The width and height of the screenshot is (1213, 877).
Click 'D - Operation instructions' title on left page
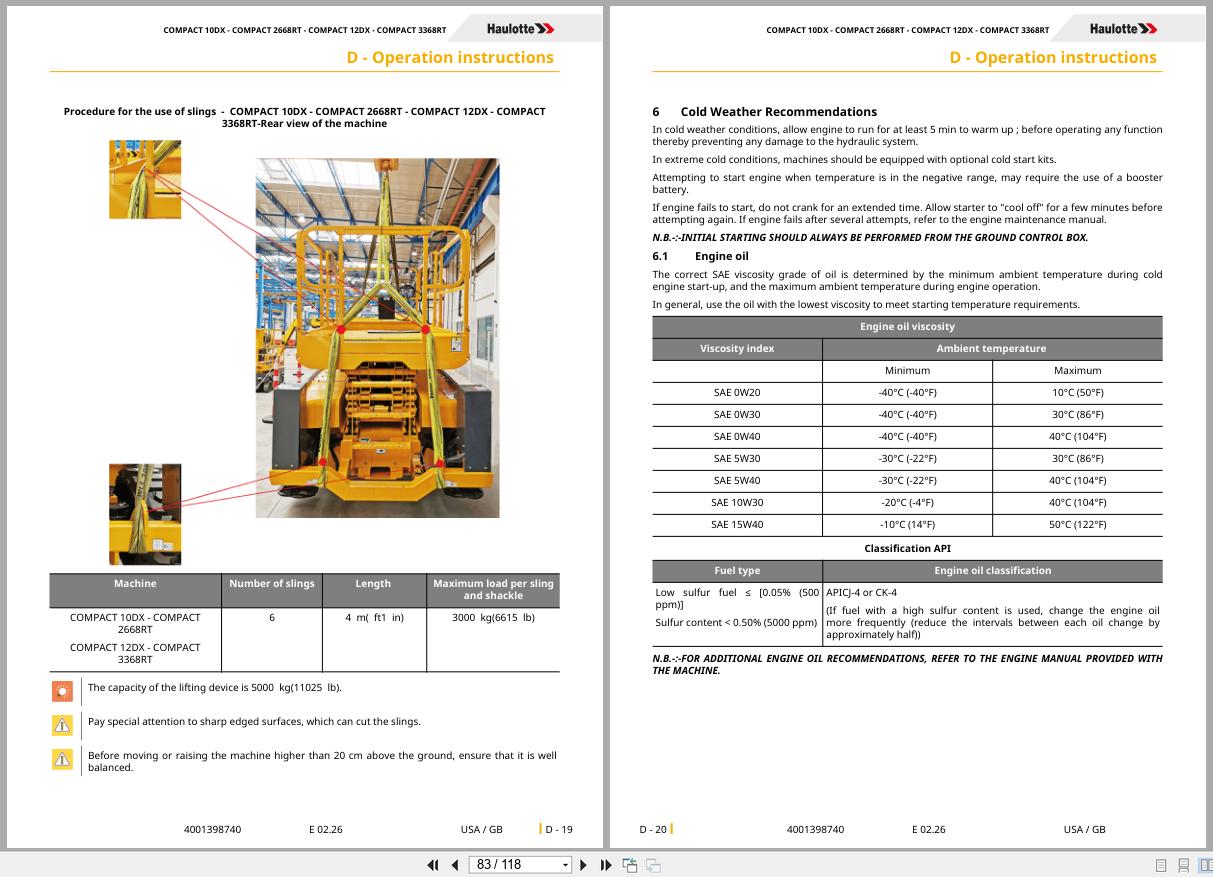(450, 58)
